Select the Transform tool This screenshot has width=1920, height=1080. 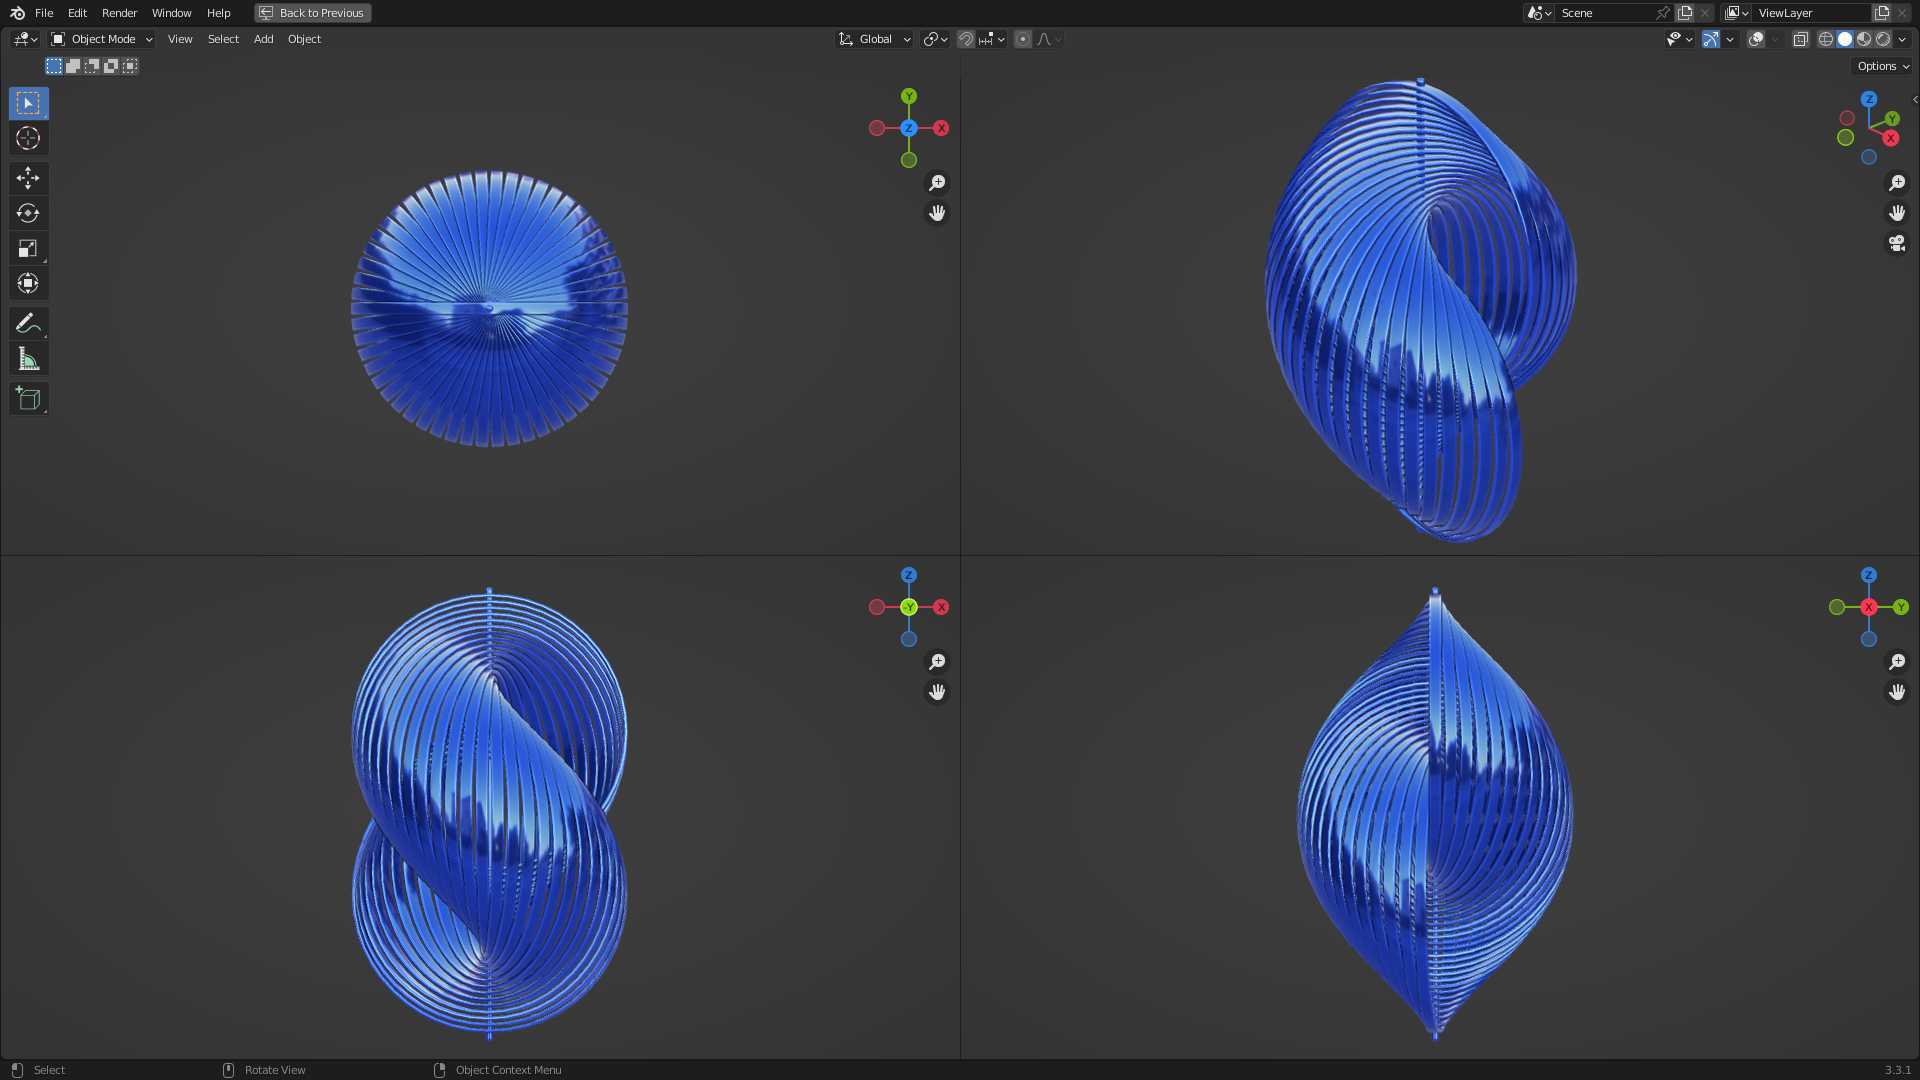pos(28,283)
